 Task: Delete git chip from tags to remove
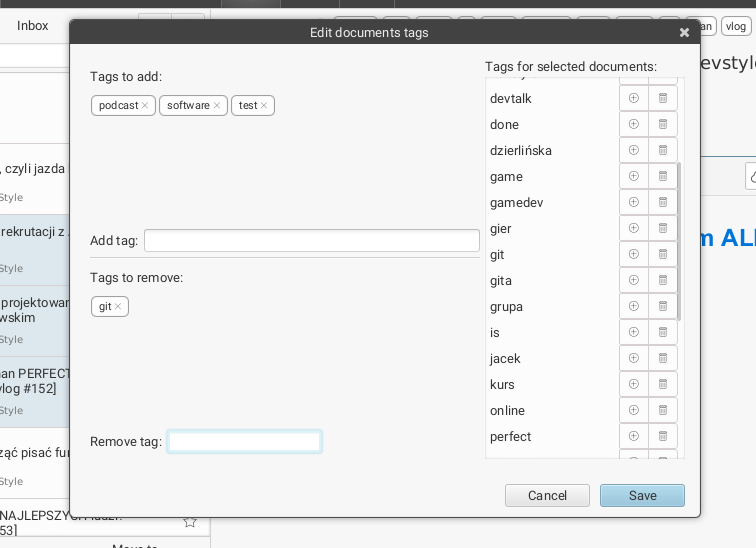click(118, 307)
